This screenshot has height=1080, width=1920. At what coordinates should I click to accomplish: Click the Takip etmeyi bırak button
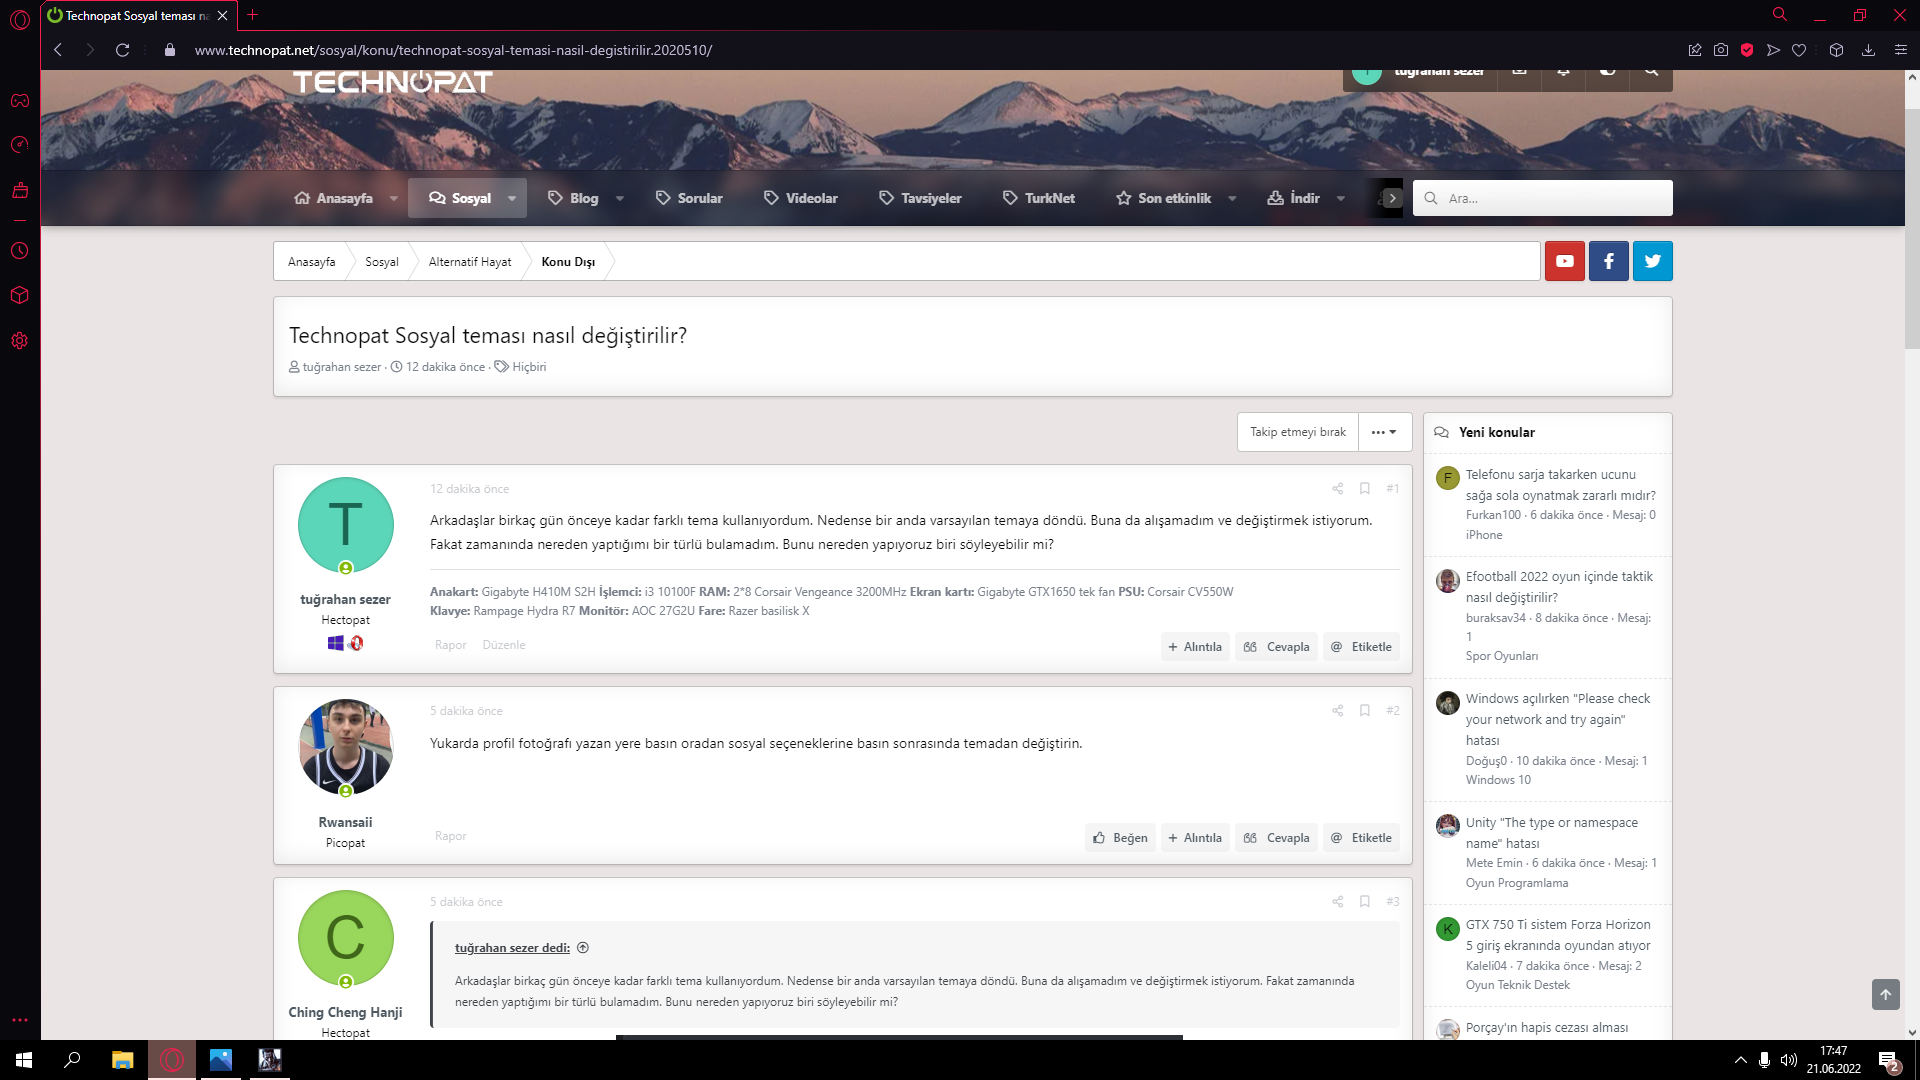[1298, 432]
